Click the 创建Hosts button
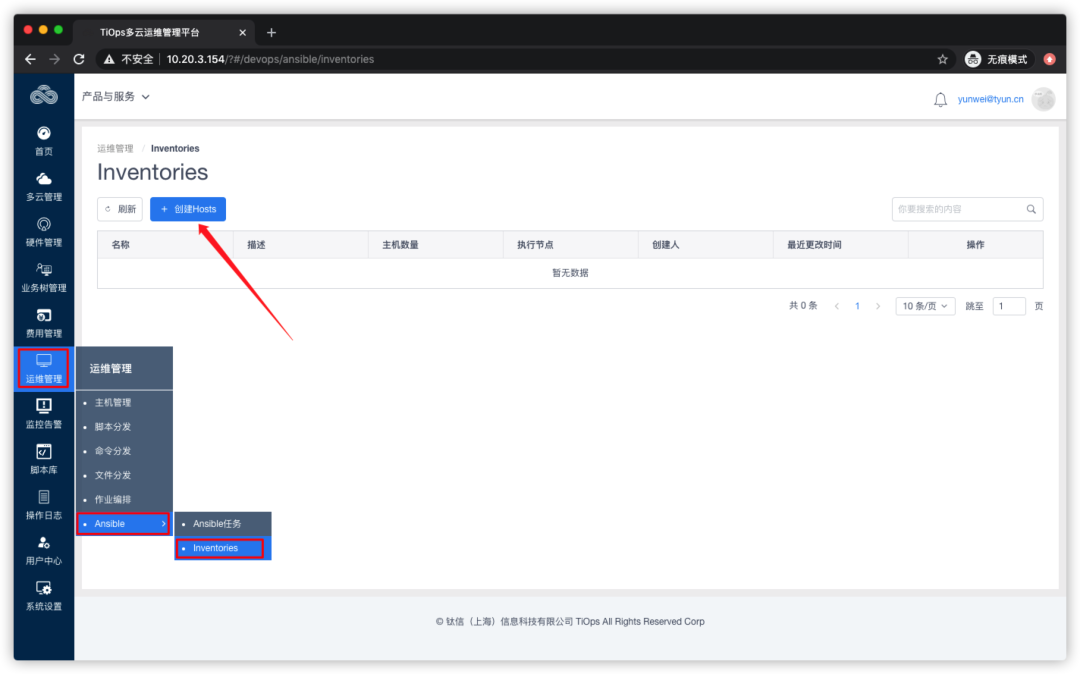The width and height of the screenshot is (1080, 674). tap(187, 209)
